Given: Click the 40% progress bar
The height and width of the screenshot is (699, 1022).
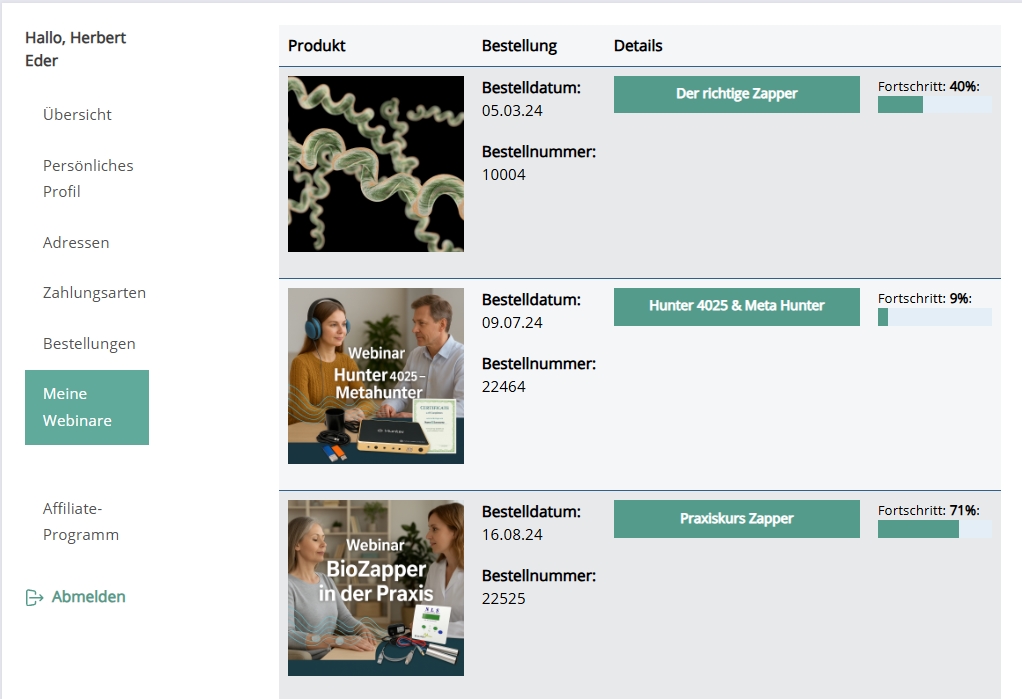Looking at the screenshot, I should pos(934,105).
